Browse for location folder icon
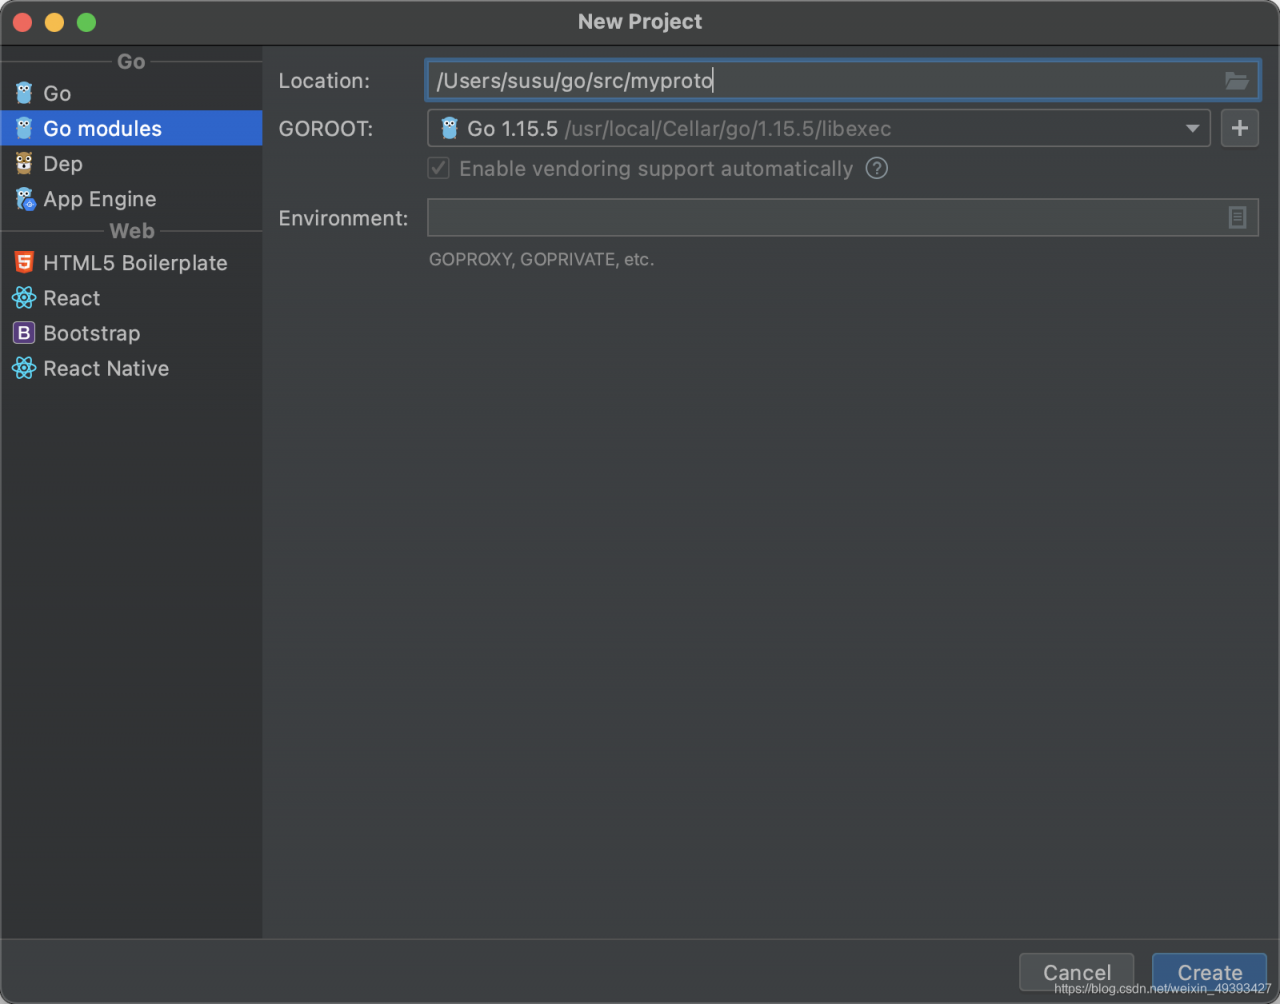The image size is (1280, 1004). [x=1237, y=81]
